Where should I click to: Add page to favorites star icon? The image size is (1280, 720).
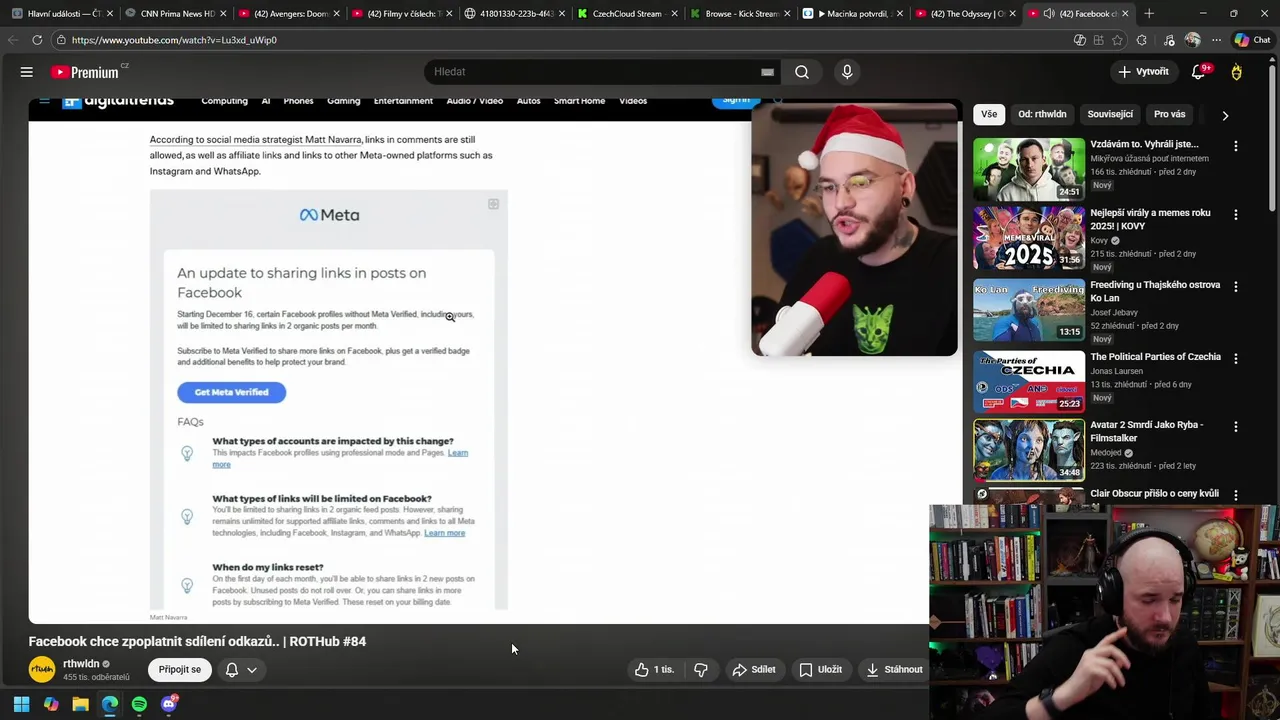point(1117,40)
